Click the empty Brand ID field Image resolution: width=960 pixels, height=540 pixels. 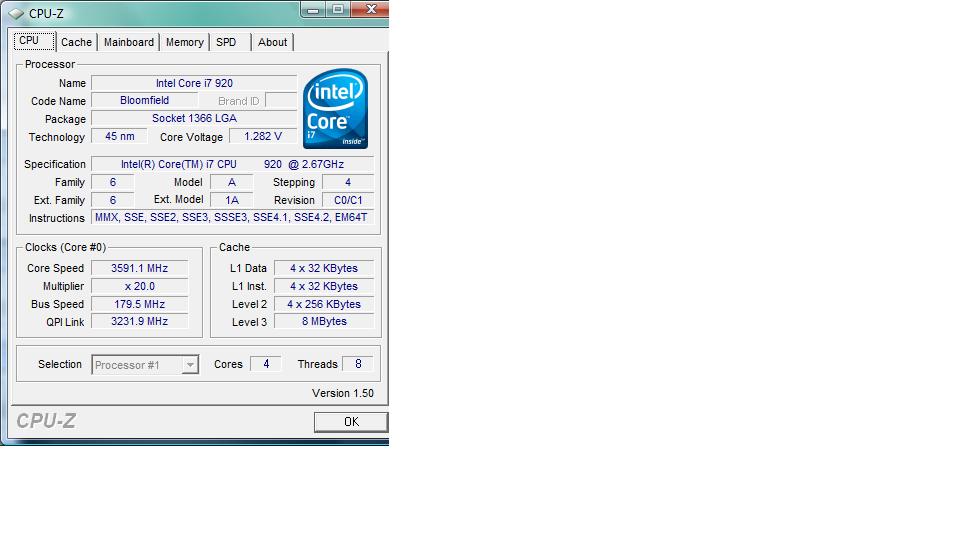[x=281, y=100]
